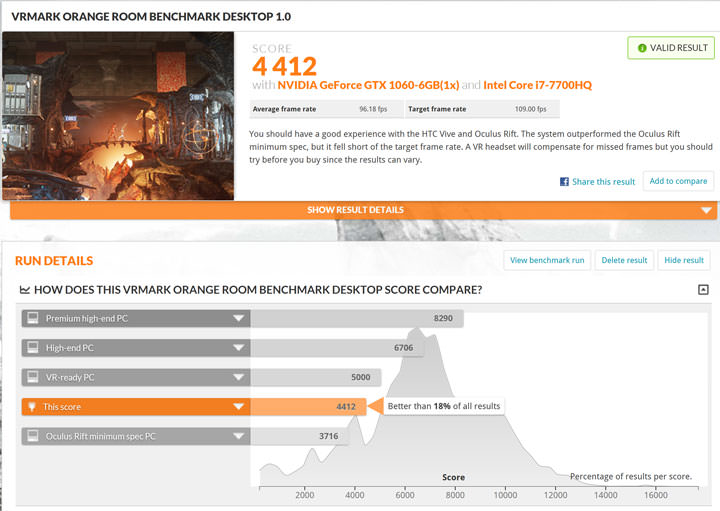The image size is (720, 511).
Task: Click the Hide result button
Action: 684,260
